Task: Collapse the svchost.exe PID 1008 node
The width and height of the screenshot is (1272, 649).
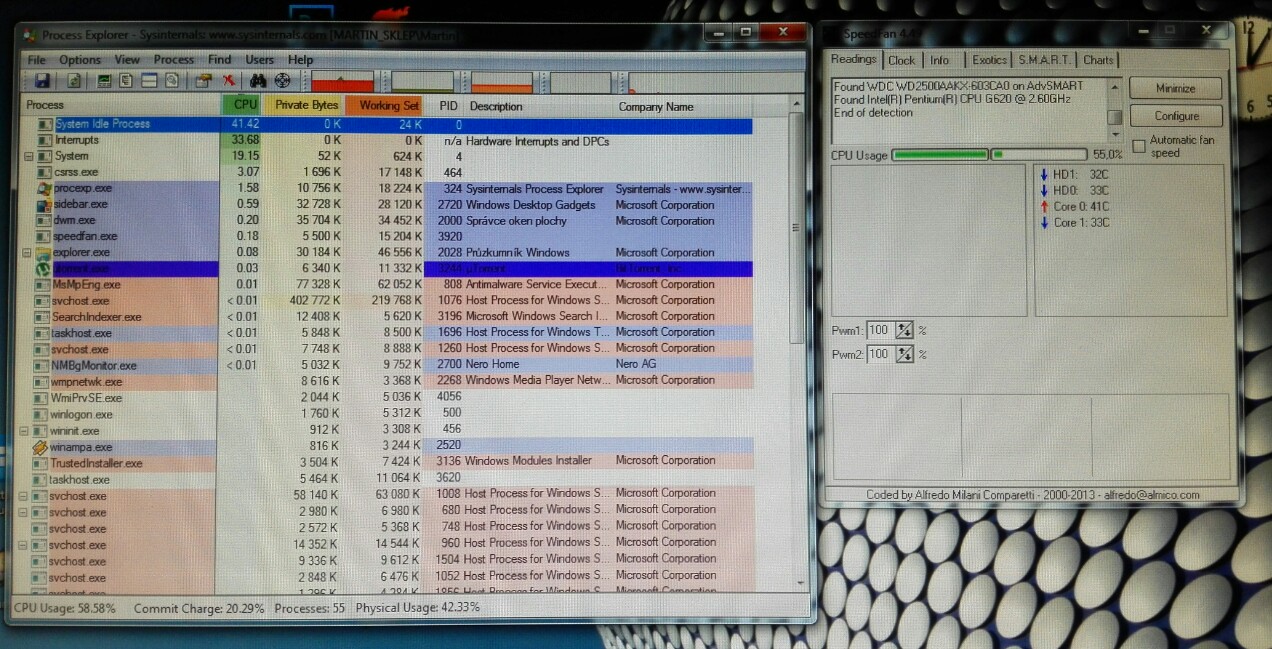Action: click(x=25, y=496)
